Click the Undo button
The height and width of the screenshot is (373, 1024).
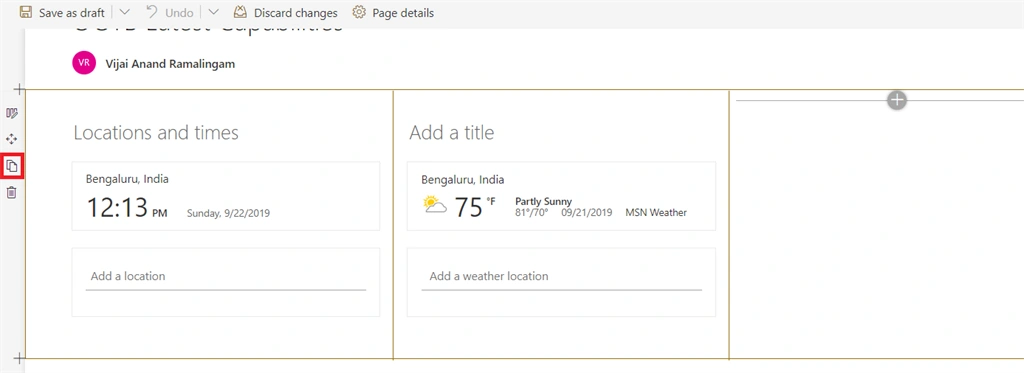tap(170, 12)
